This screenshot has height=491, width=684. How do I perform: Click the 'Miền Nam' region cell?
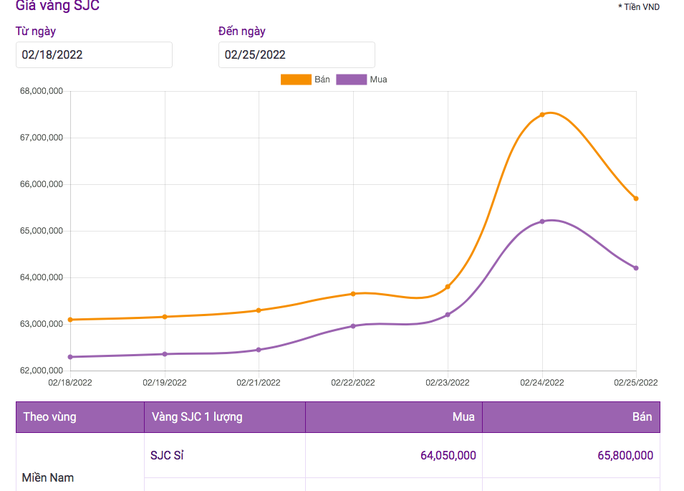(48, 477)
